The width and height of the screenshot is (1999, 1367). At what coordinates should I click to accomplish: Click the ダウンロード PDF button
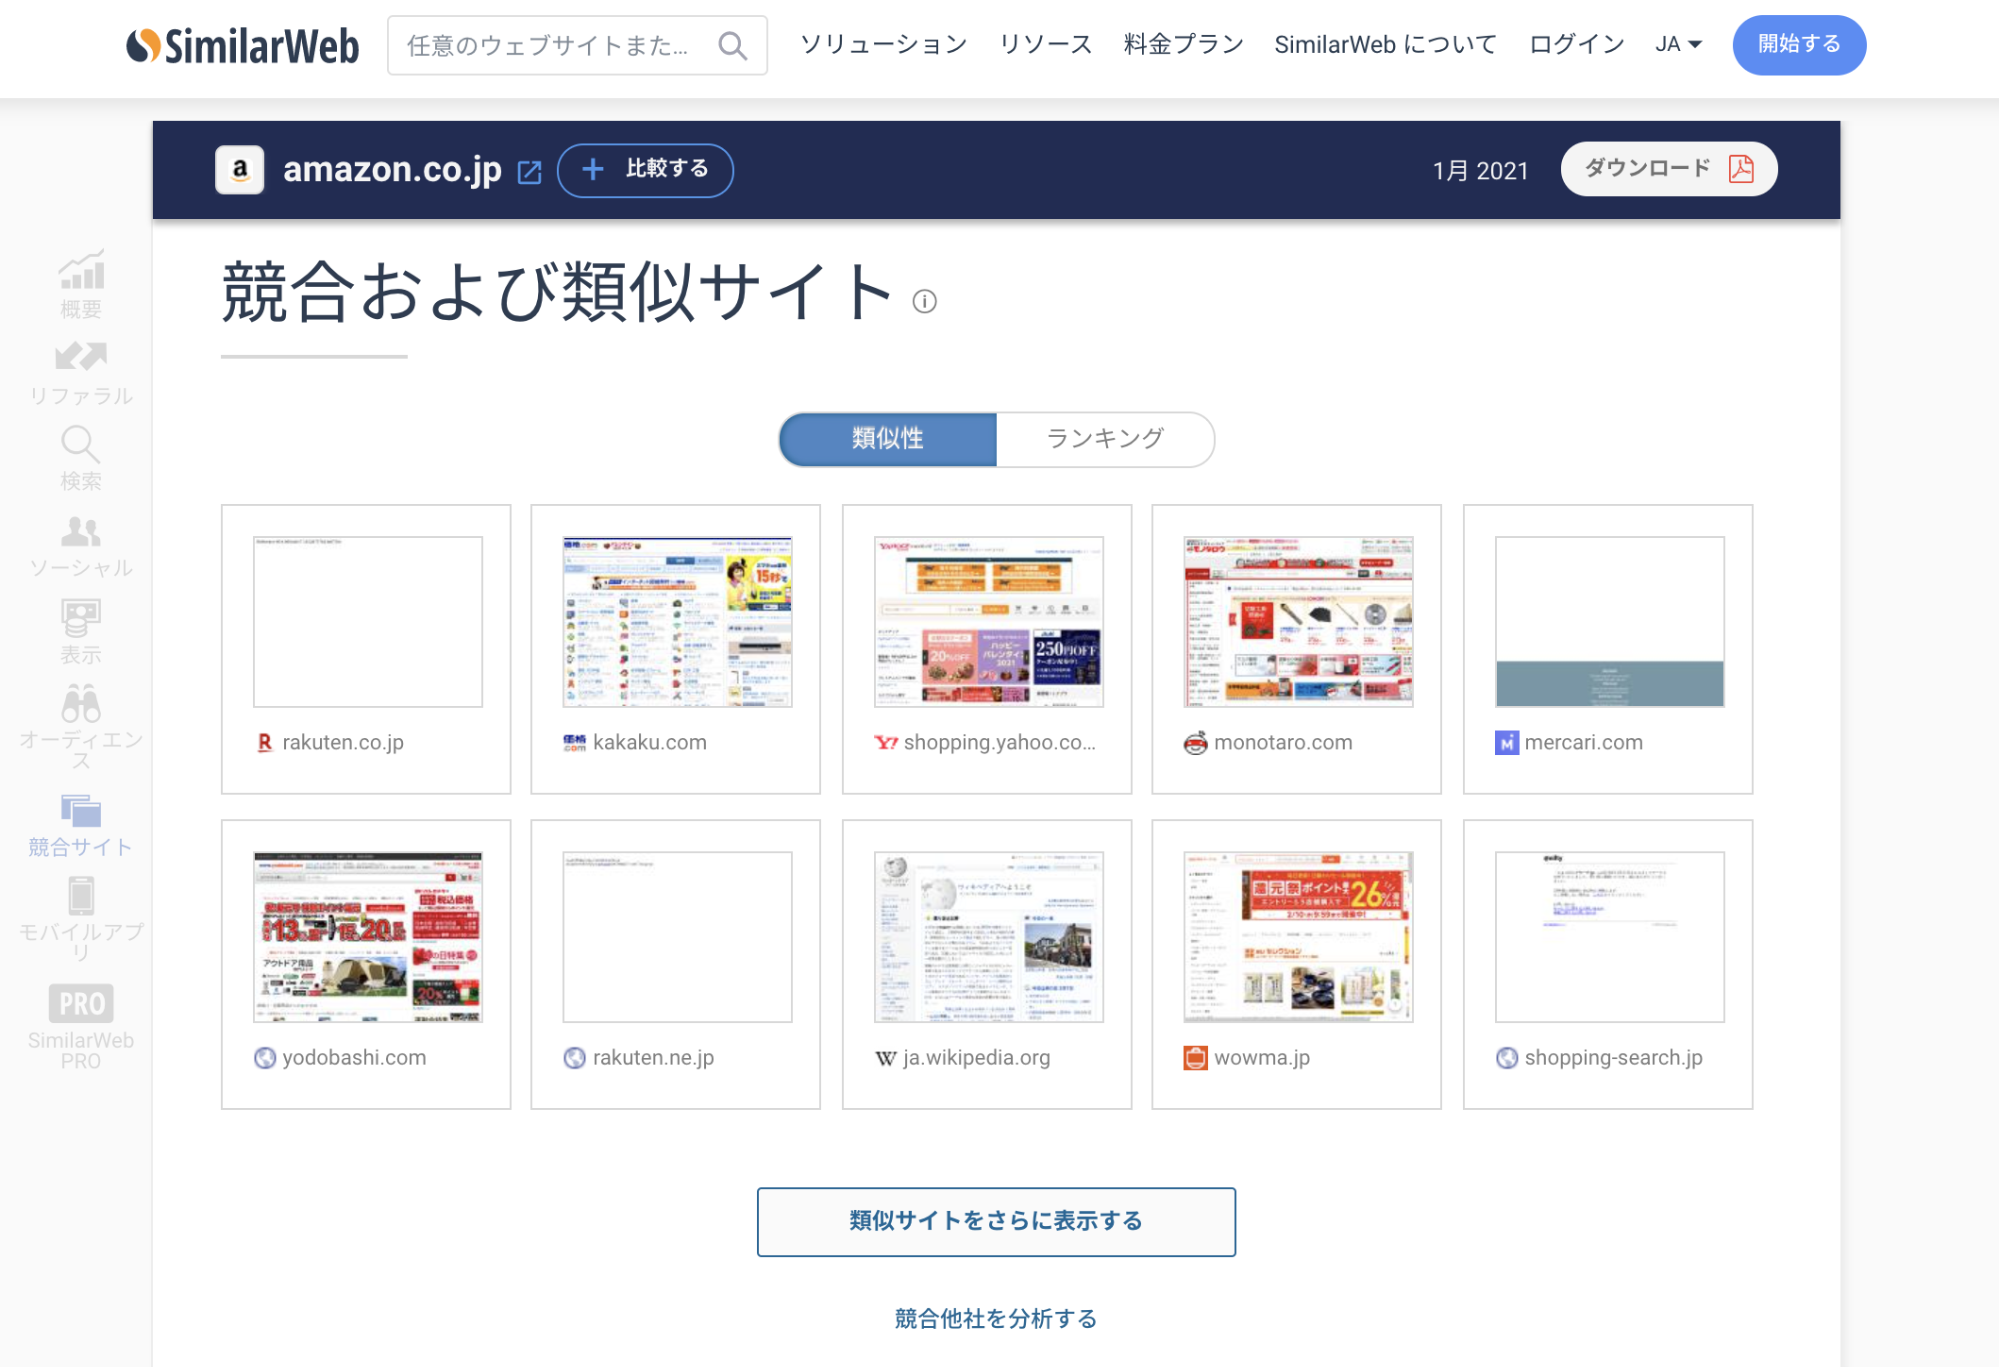(x=1668, y=169)
